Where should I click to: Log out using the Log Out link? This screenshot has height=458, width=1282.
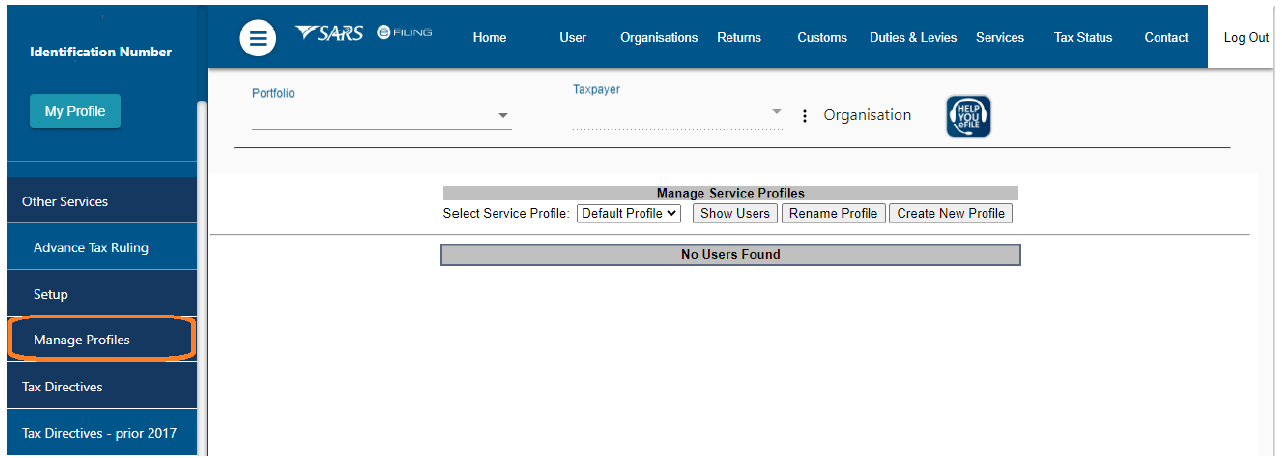[x=1246, y=37]
